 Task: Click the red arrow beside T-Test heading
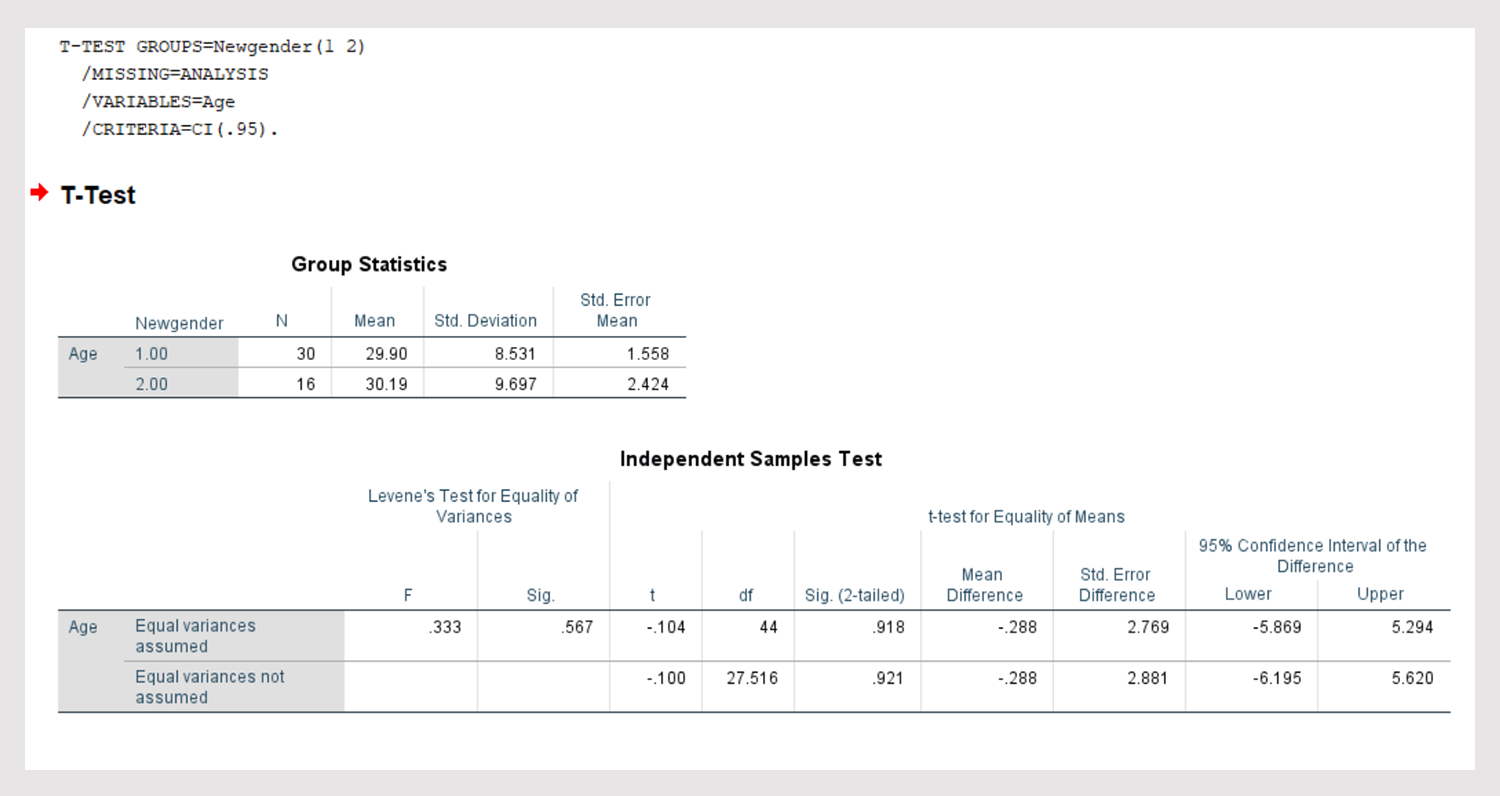39,193
